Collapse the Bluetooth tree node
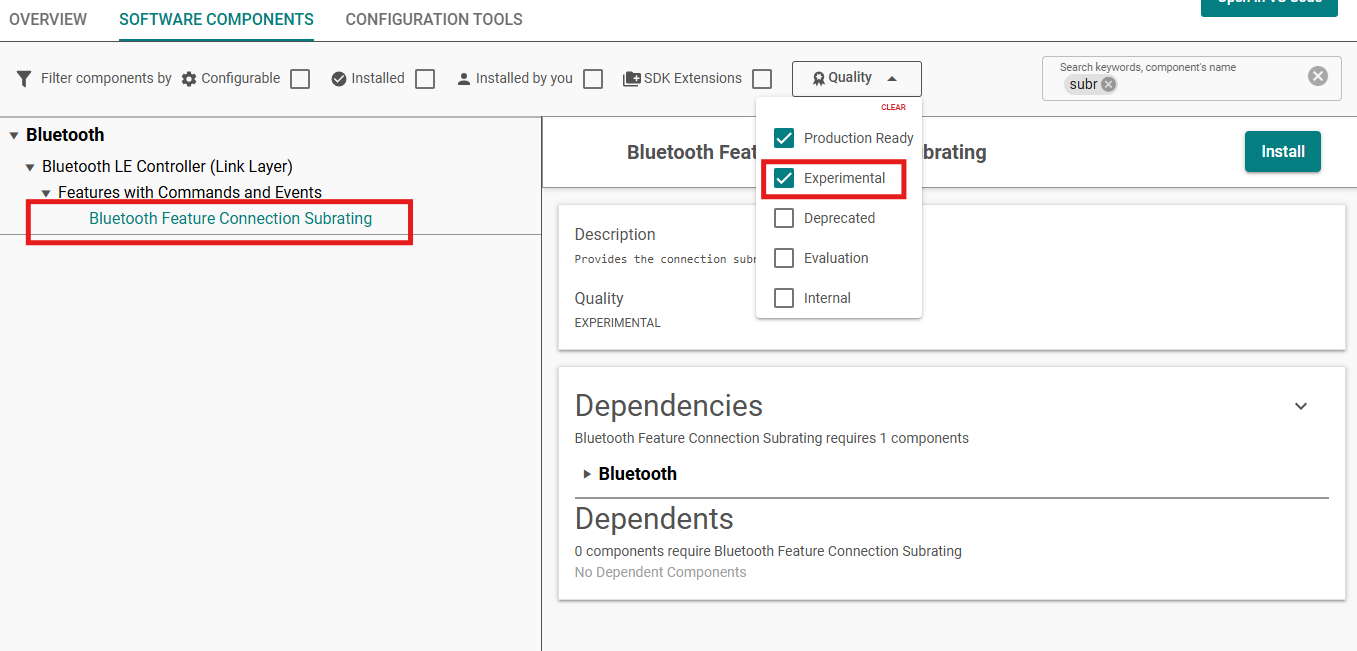The image size is (1357, 651). 14,135
